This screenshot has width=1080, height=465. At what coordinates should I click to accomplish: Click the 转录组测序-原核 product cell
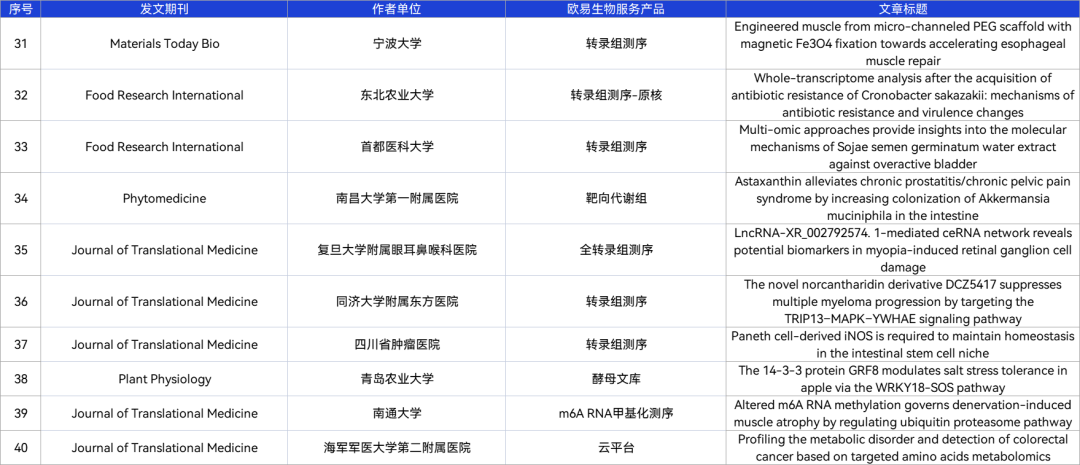616,95
